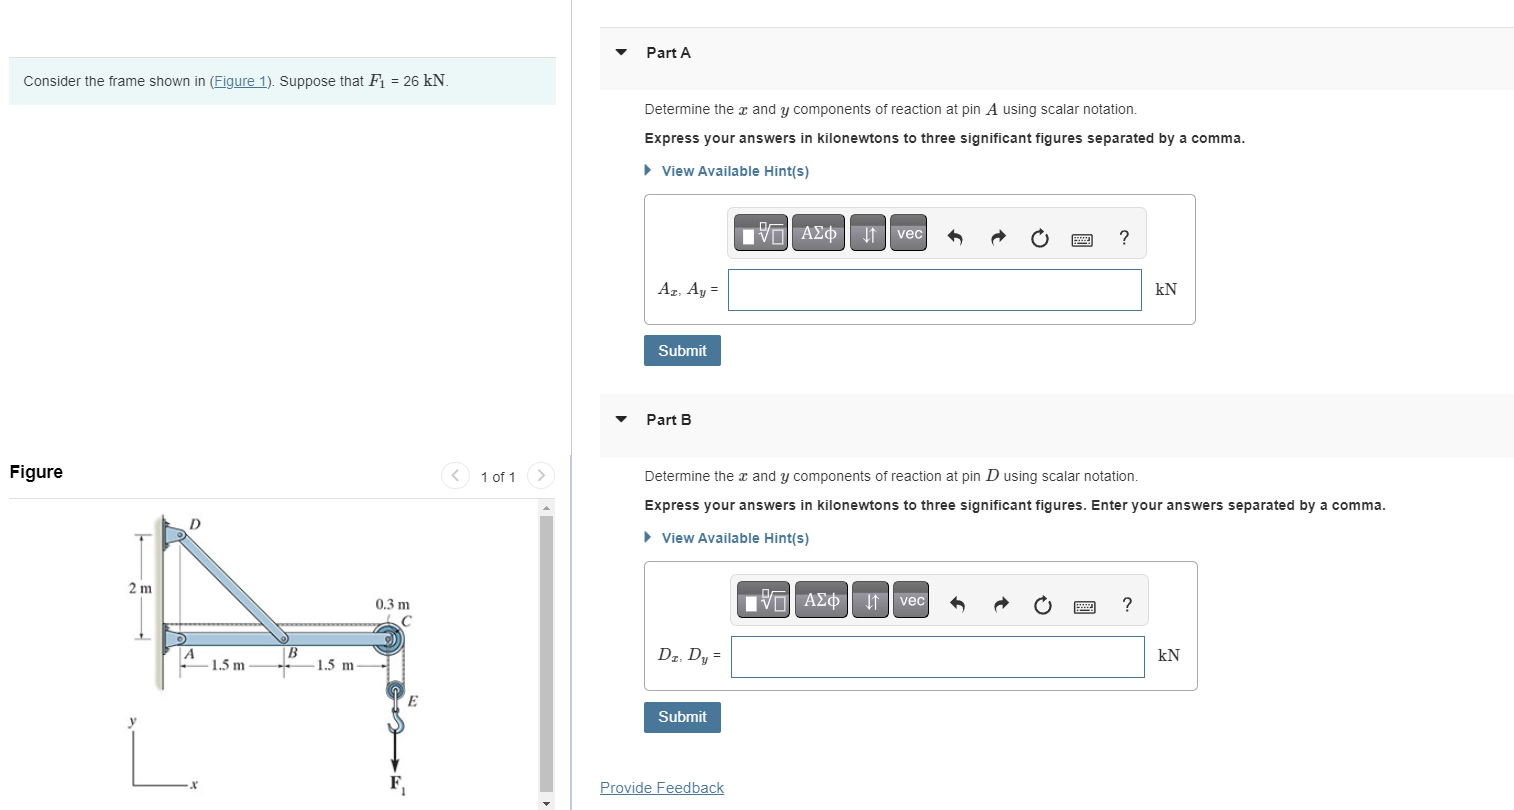
Task: Click inside the Ax, Ay answer field
Action: pos(934,289)
